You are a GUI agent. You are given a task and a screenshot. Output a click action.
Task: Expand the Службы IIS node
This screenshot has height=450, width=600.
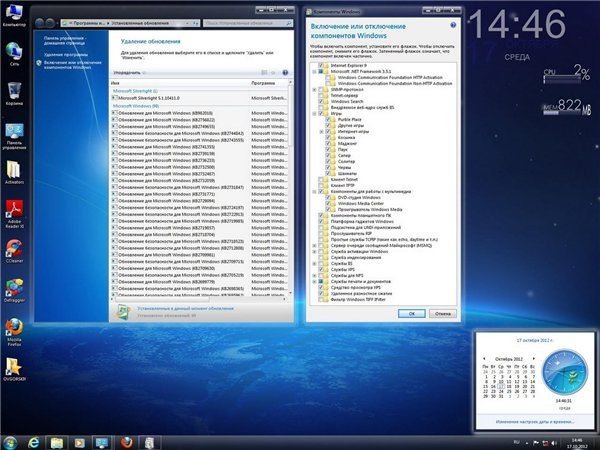click(314, 264)
